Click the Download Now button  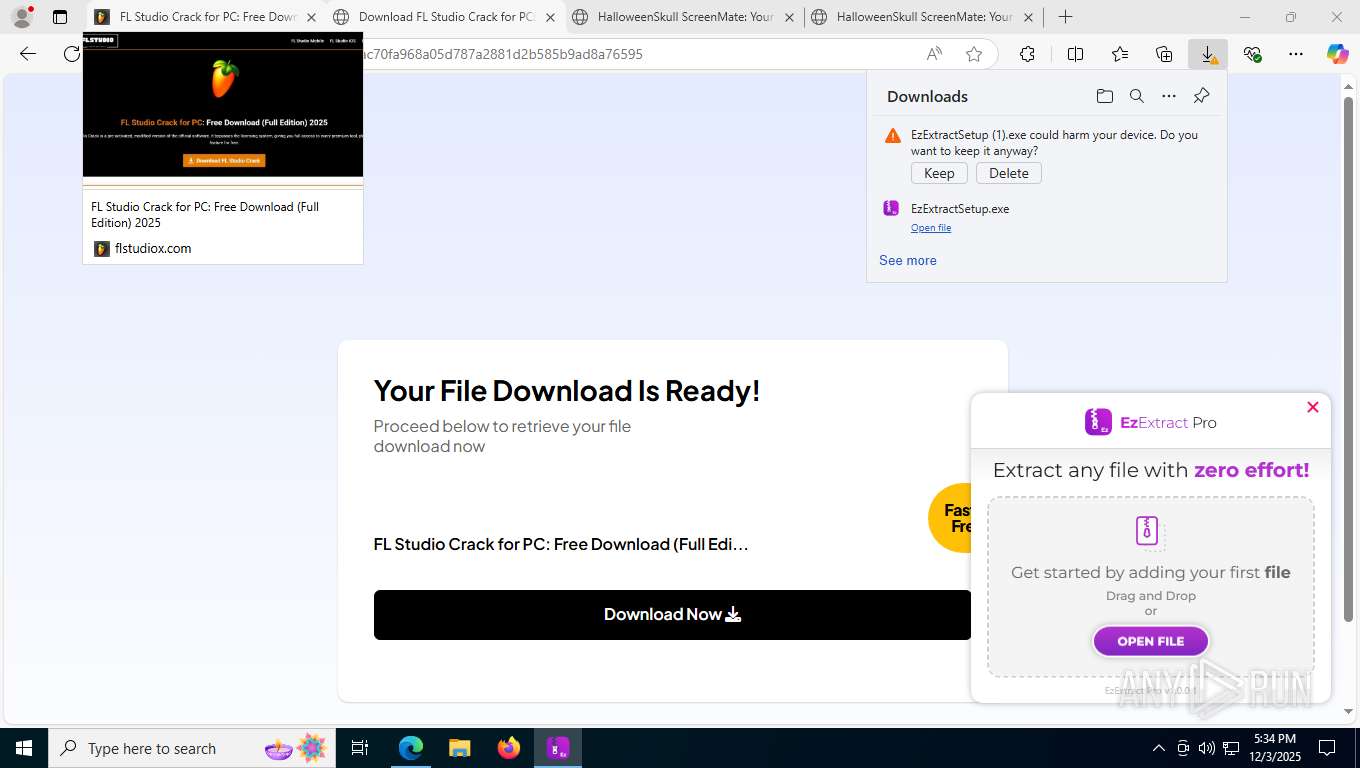tap(672, 615)
